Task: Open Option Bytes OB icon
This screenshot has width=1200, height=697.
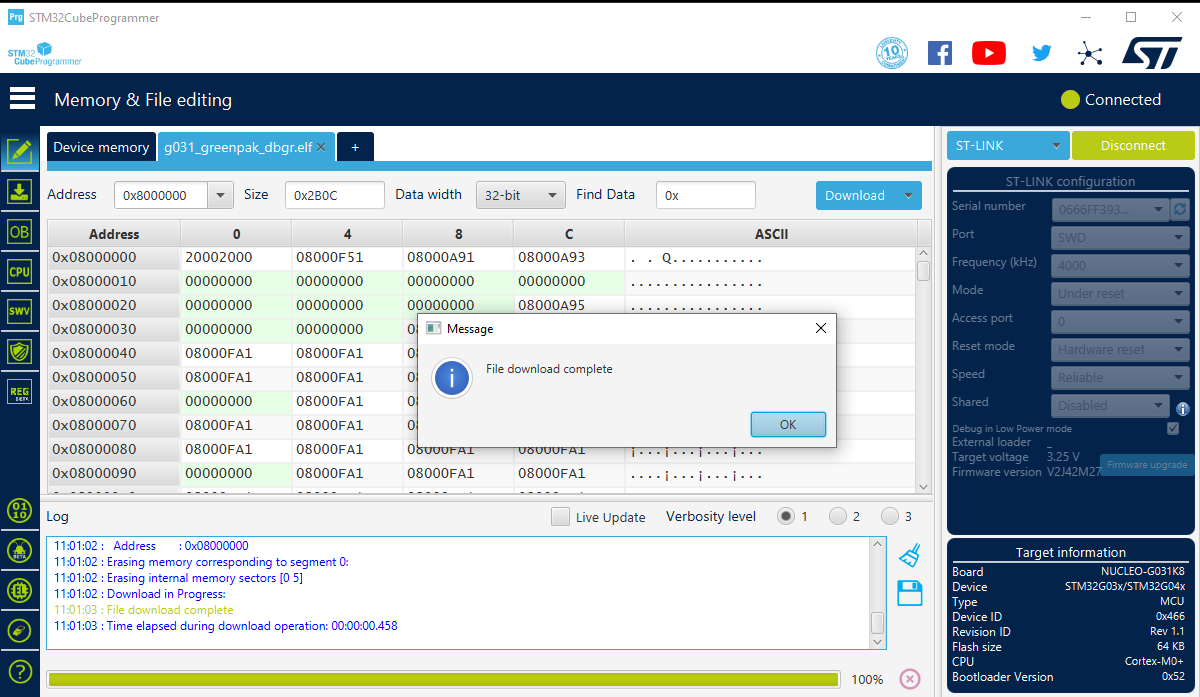Action: (x=19, y=231)
